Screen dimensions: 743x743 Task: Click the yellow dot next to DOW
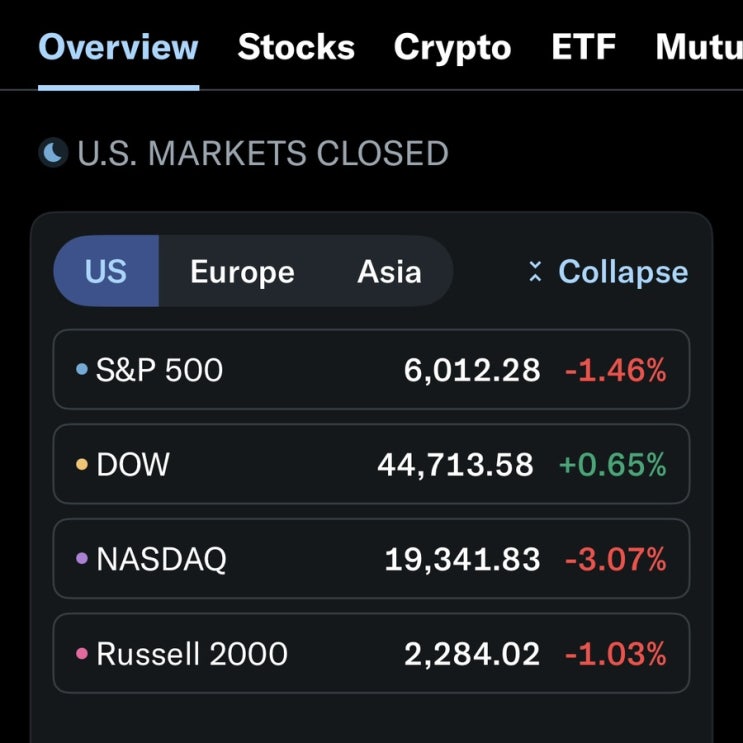[82, 464]
